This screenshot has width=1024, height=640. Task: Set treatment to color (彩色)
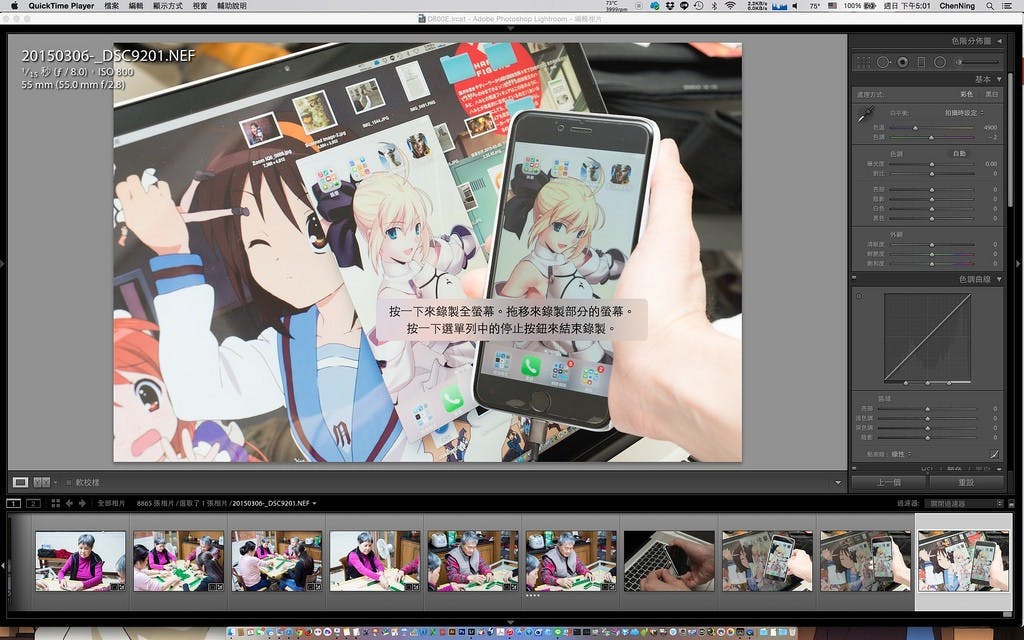[966, 95]
